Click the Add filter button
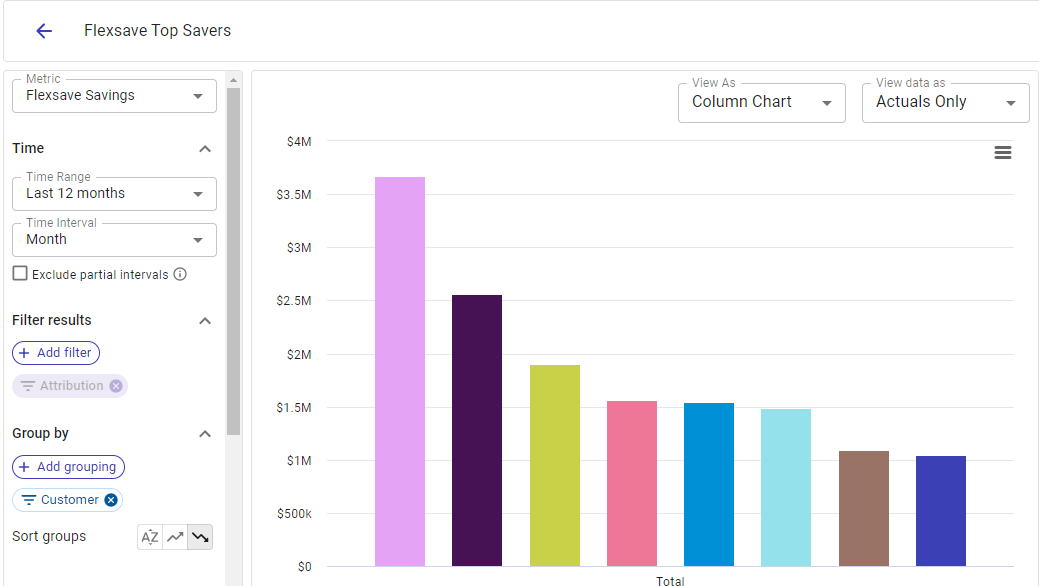This screenshot has width=1039, height=586. click(56, 353)
